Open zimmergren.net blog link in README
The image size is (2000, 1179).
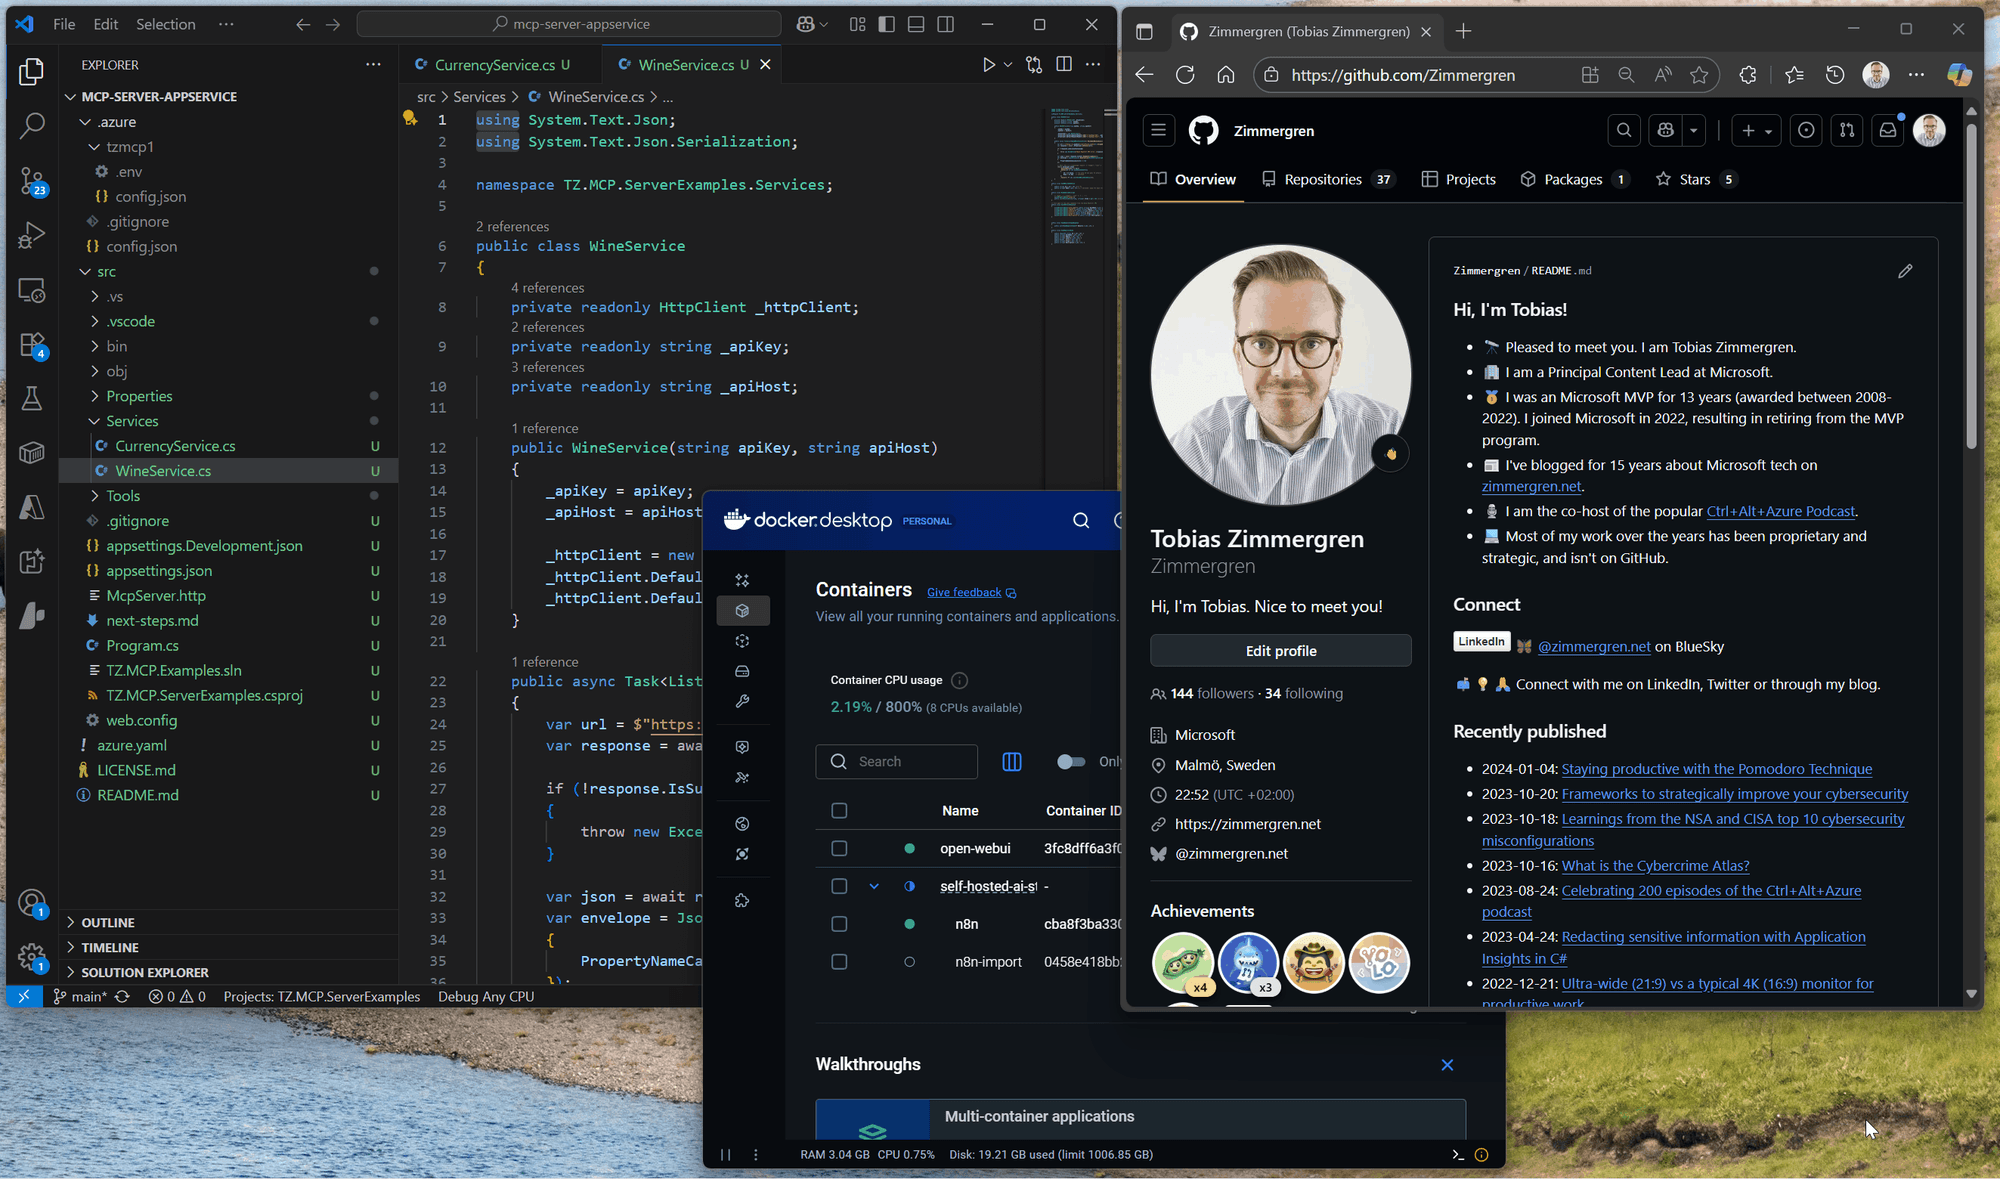pyautogui.click(x=1531, y=486)
